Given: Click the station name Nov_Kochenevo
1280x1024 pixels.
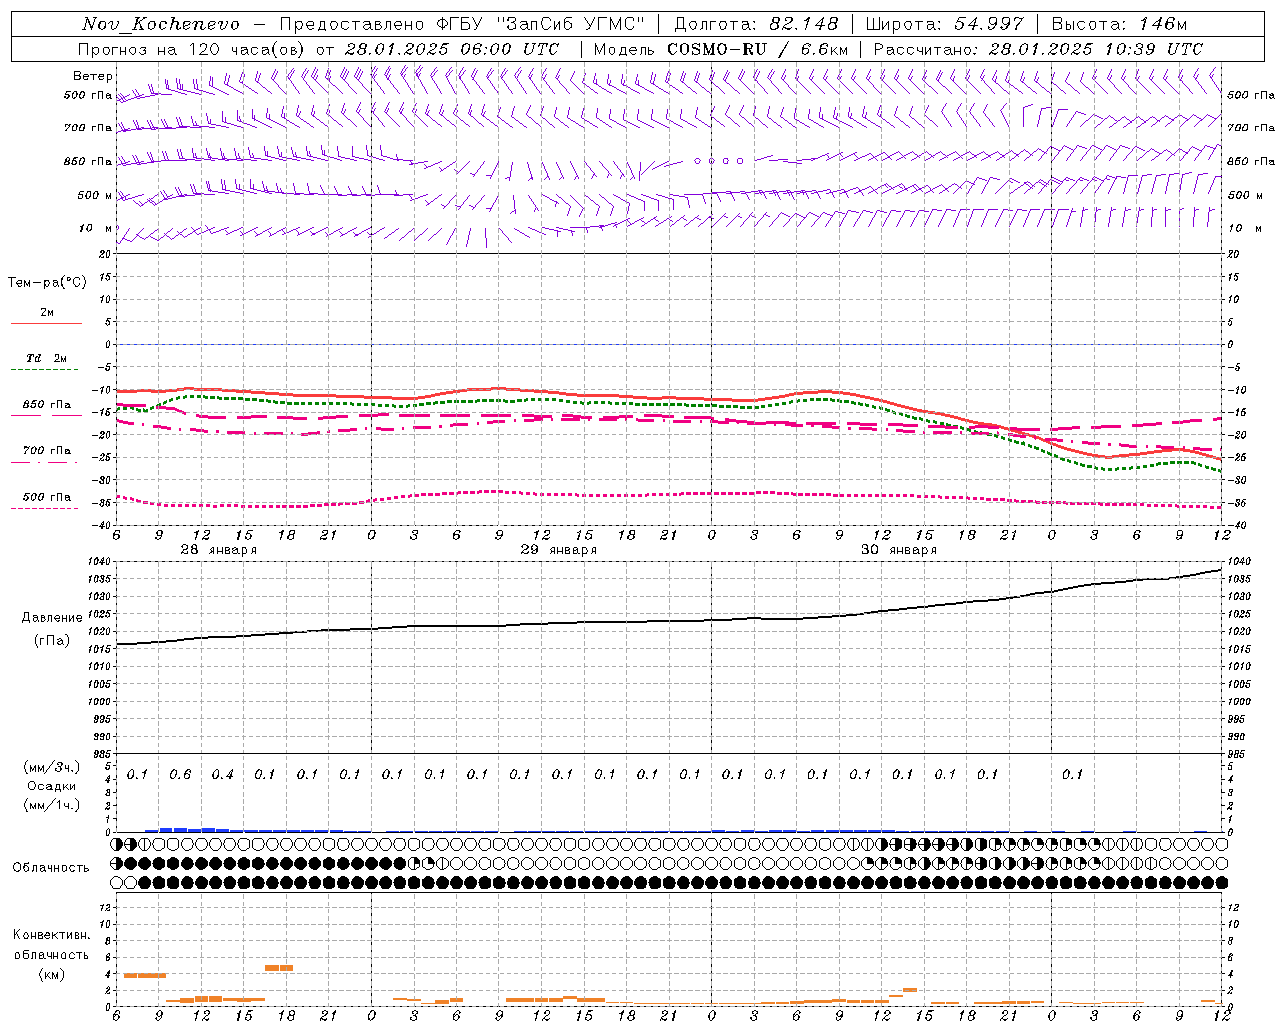Looking at the screenshot, I should pos(161,24).
